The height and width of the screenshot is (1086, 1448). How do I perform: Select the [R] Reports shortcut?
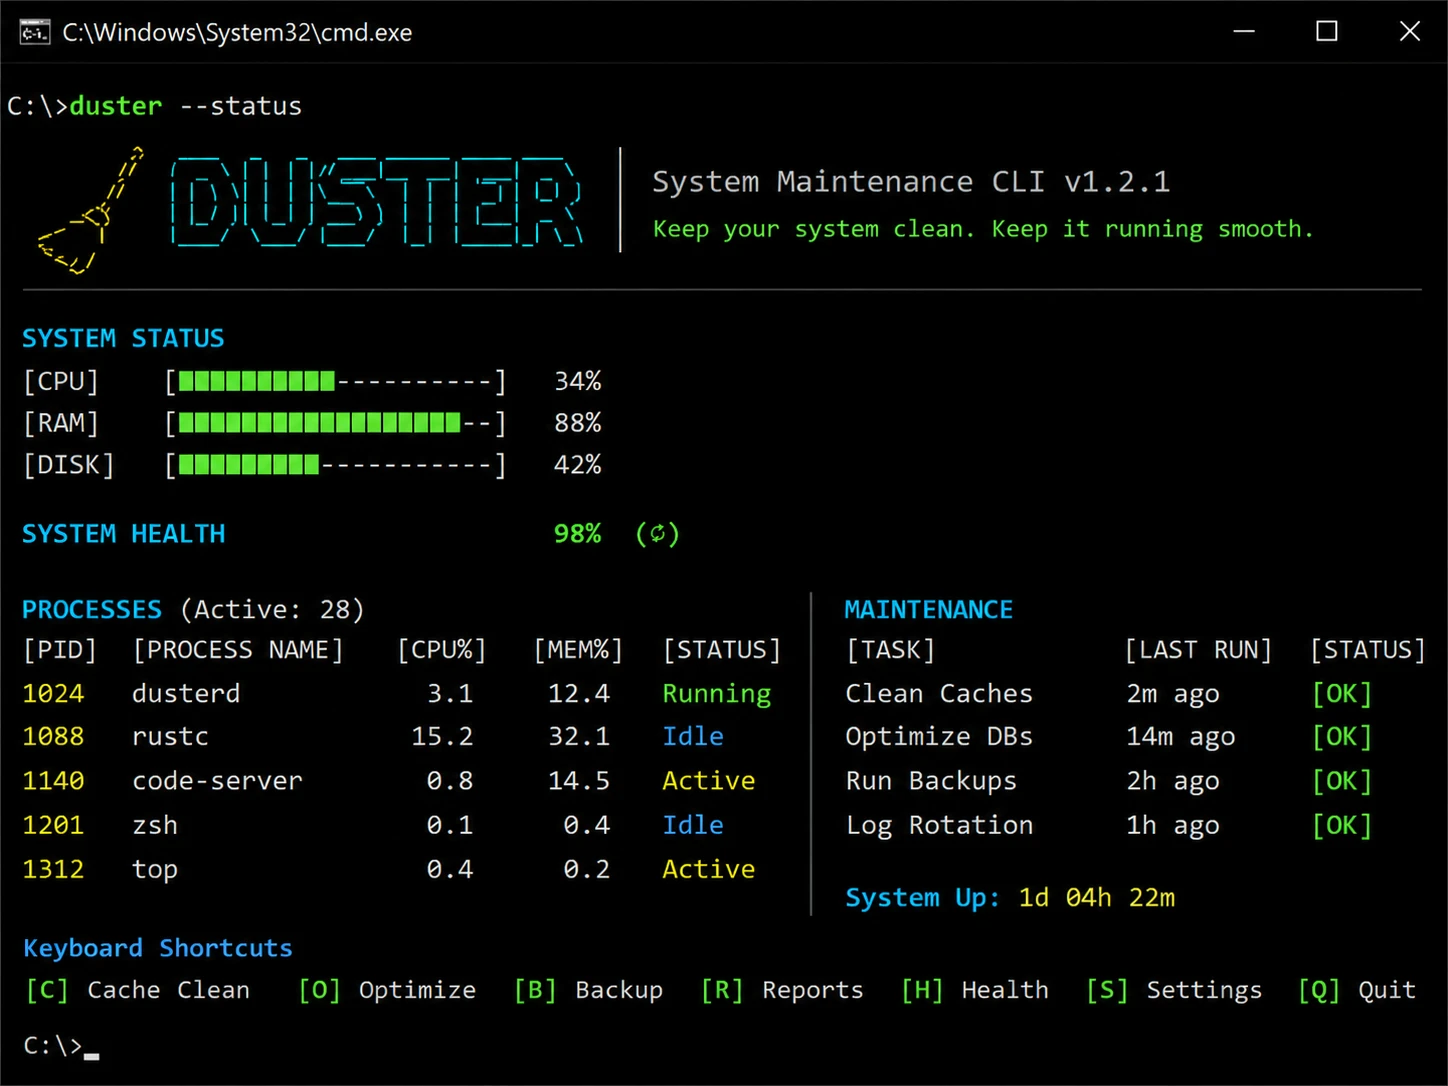(x=782, y=990)
